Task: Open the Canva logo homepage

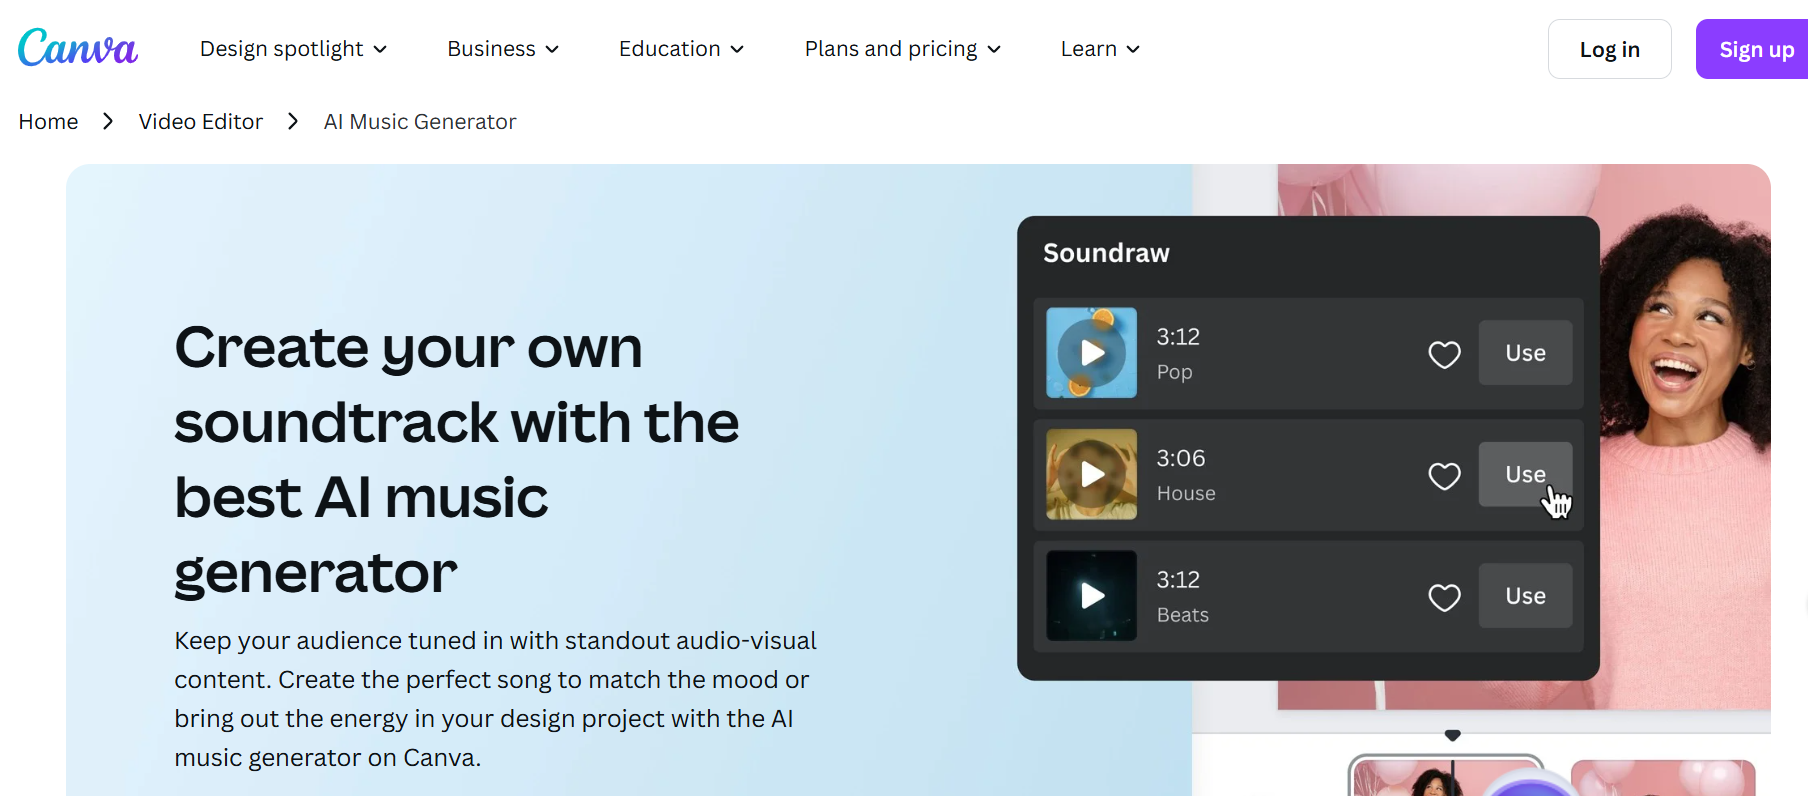Action: 77,48
